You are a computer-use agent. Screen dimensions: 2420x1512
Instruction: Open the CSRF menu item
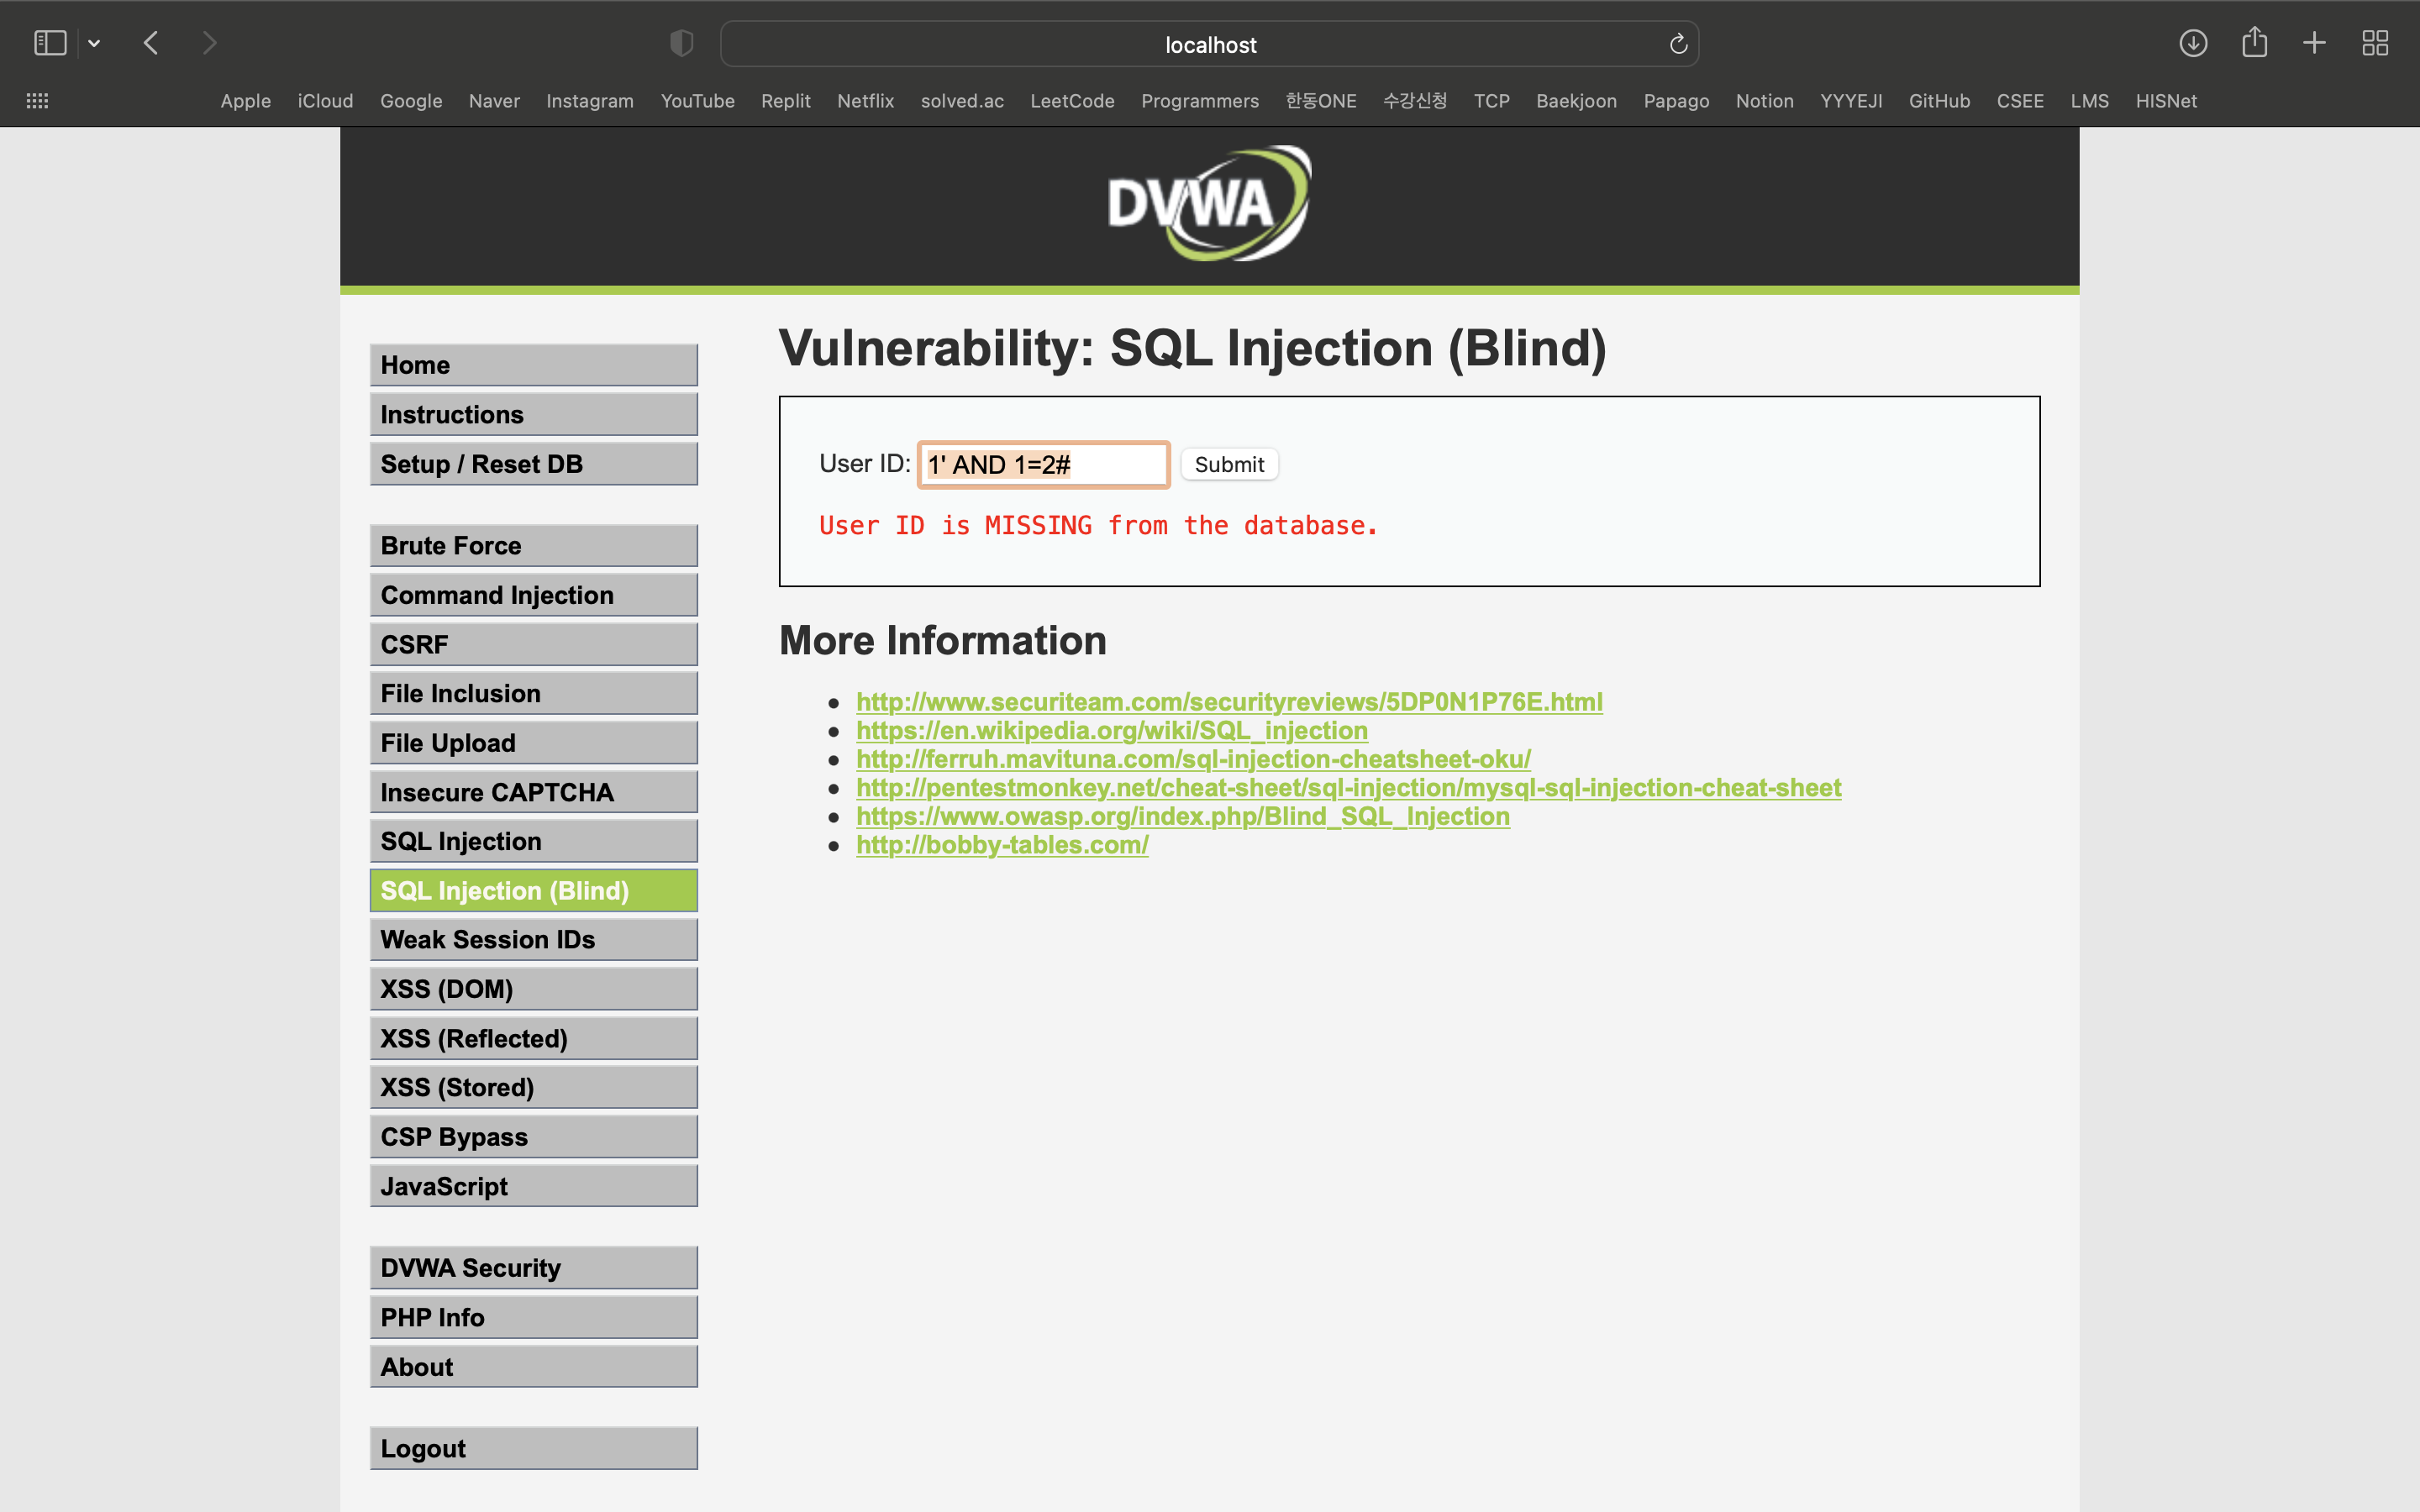tap(533, 644)
